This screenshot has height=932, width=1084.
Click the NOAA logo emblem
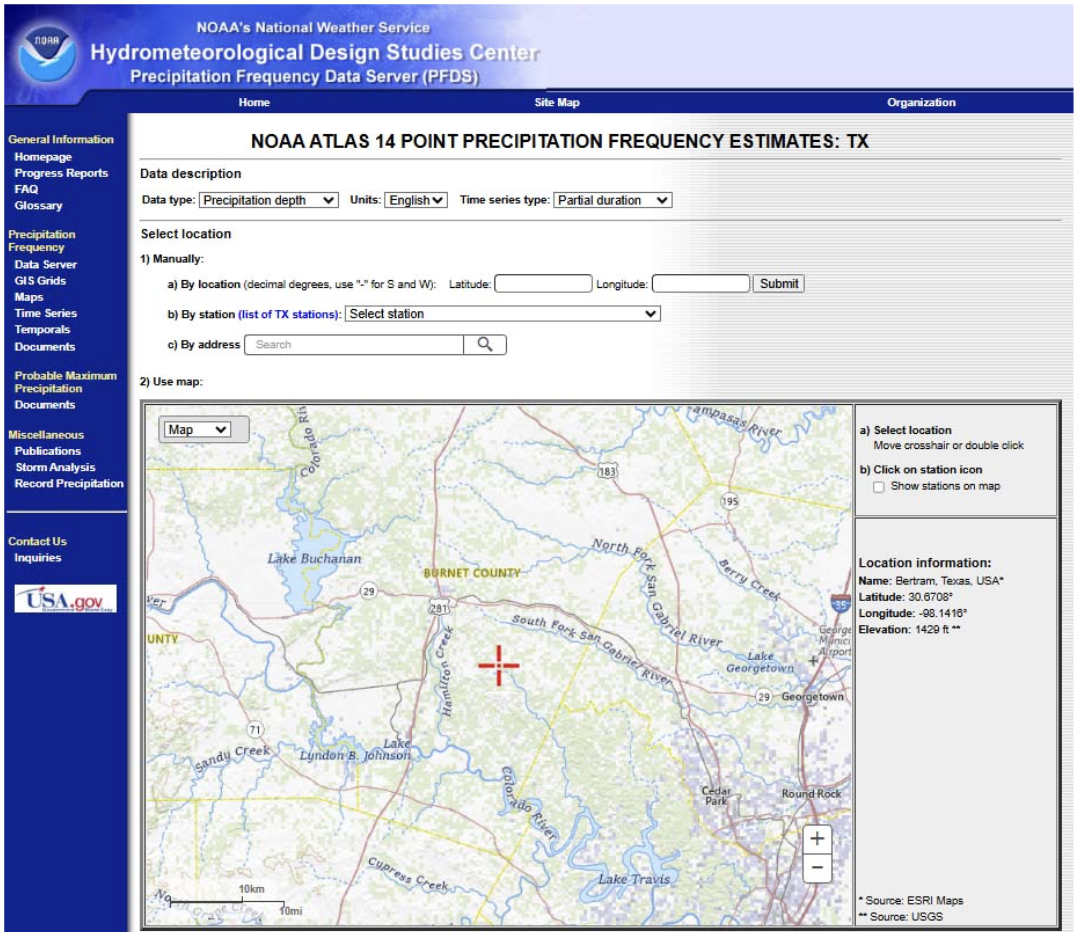[x=46, y=52]
